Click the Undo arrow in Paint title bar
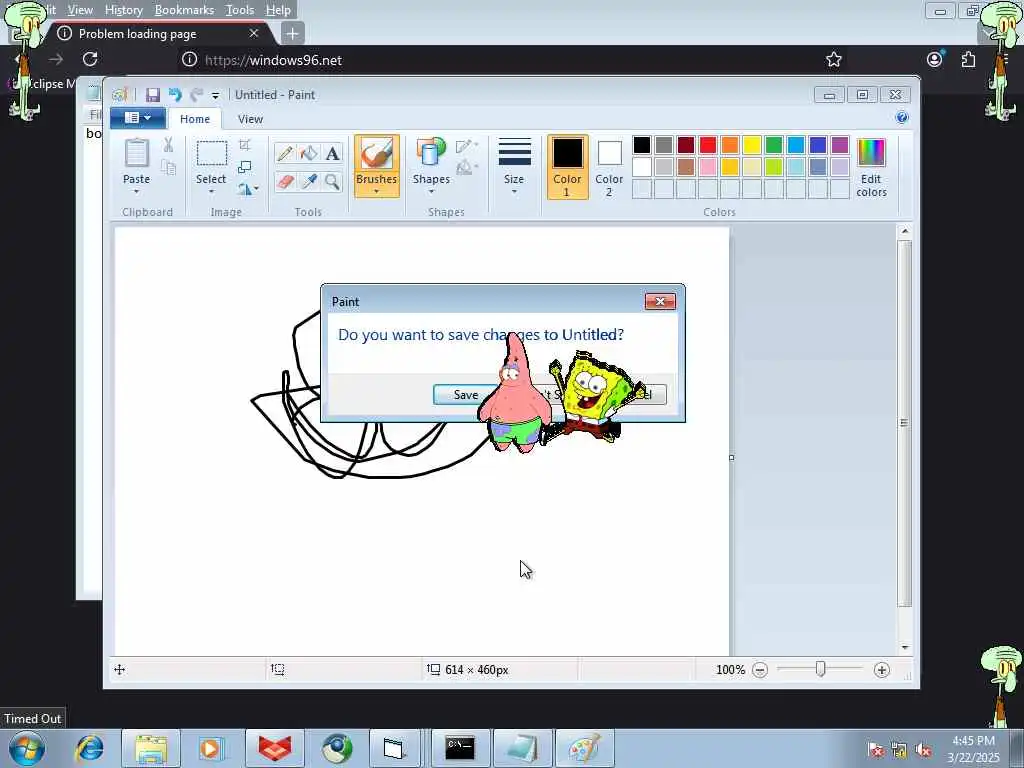Image resolution: width=1024 pixels, height=768 pixels. coord(175,95)
